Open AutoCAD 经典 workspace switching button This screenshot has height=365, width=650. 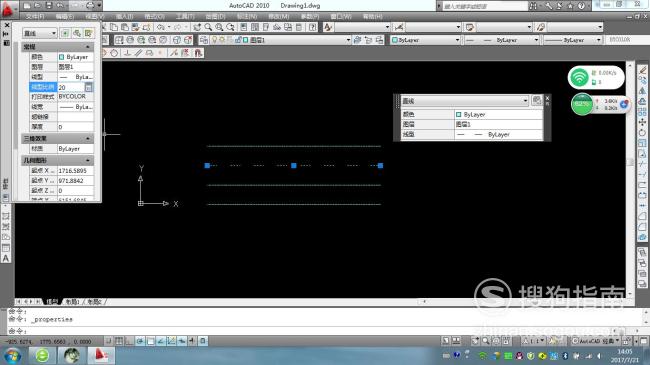tap(596, 341)
